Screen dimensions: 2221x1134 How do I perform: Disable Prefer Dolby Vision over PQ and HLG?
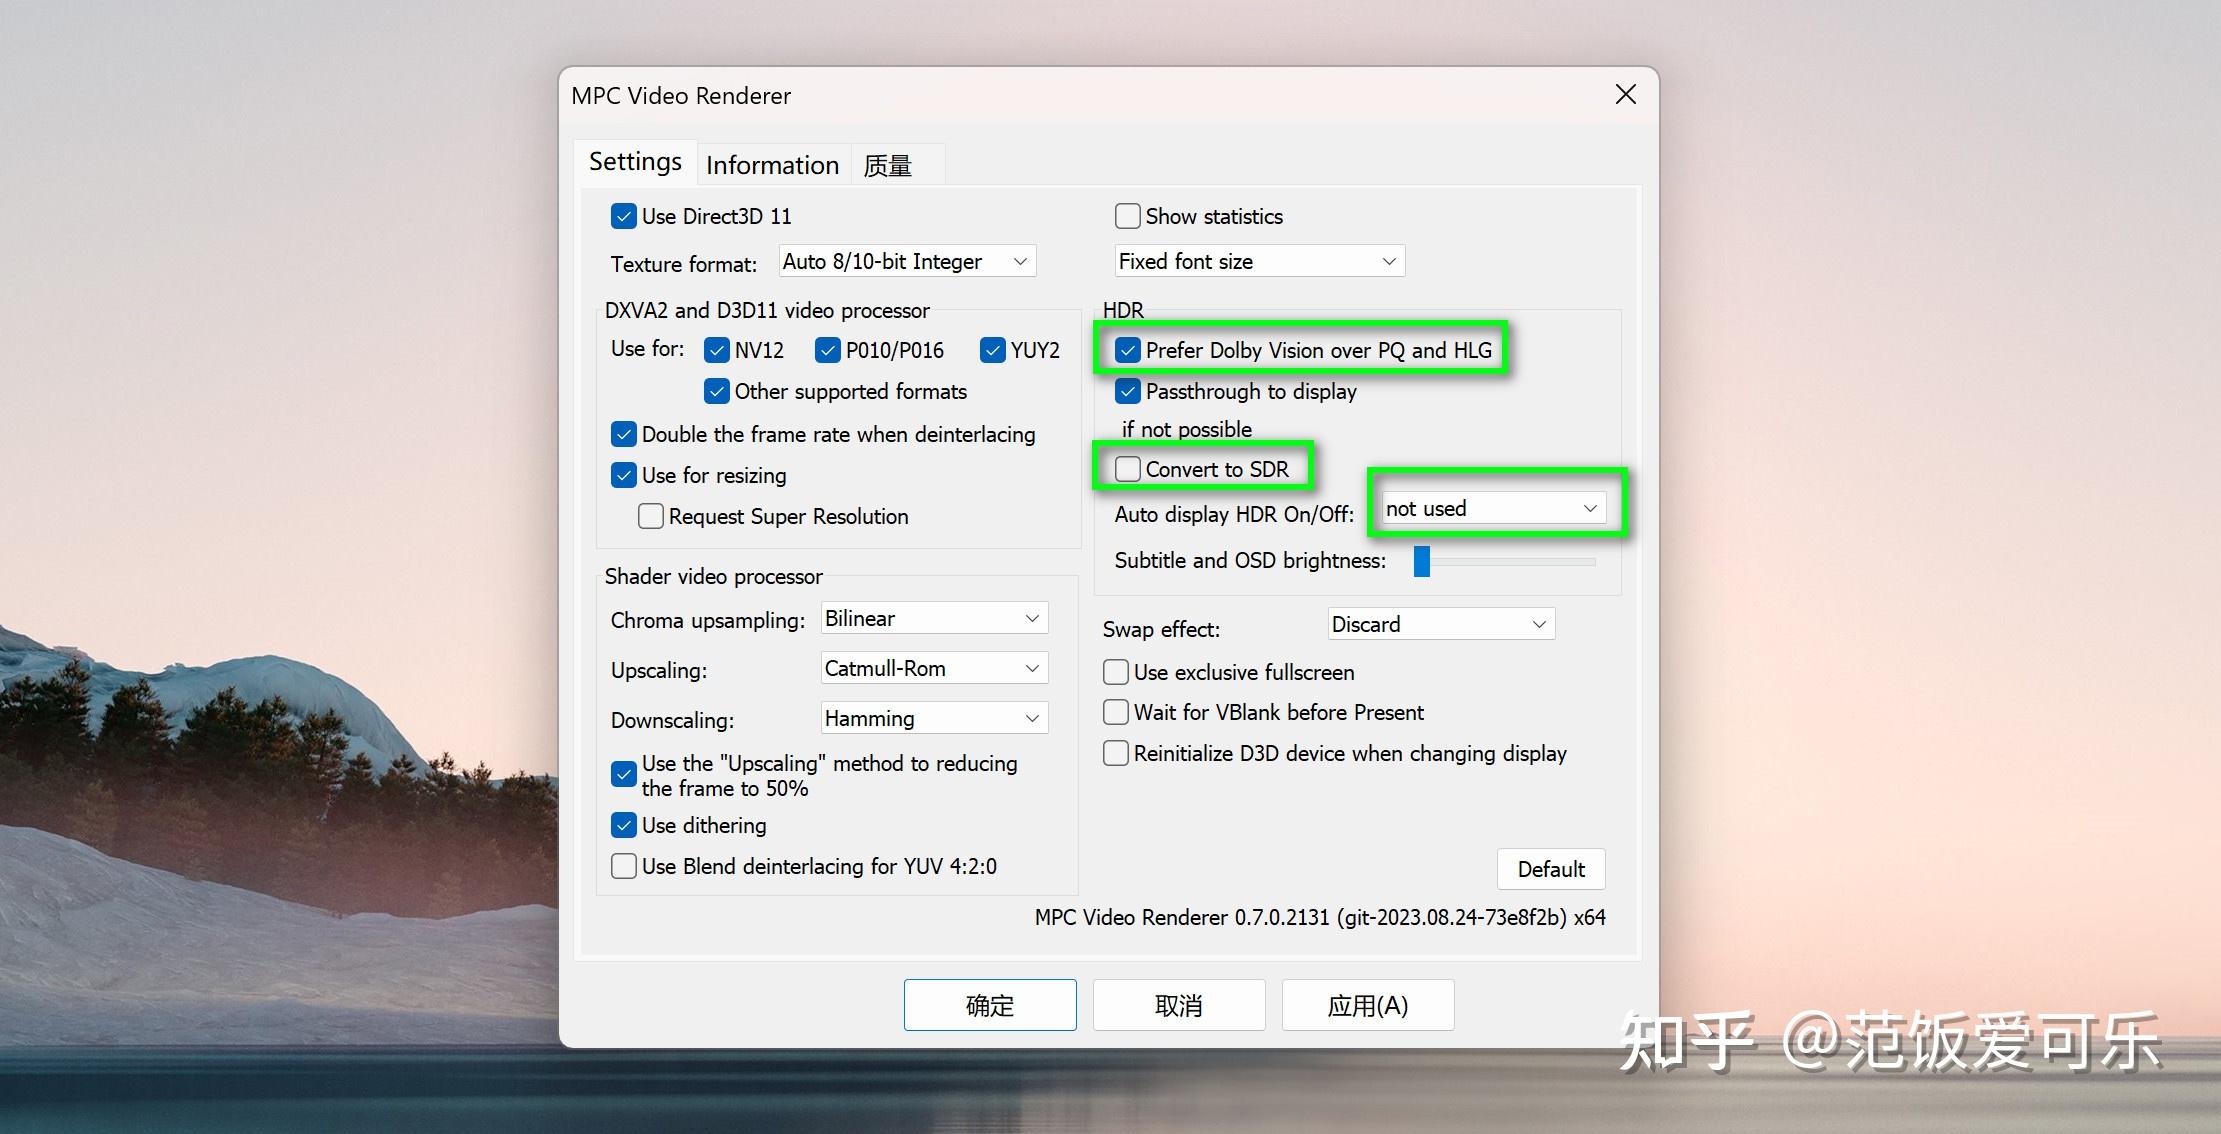point(1128,350)
